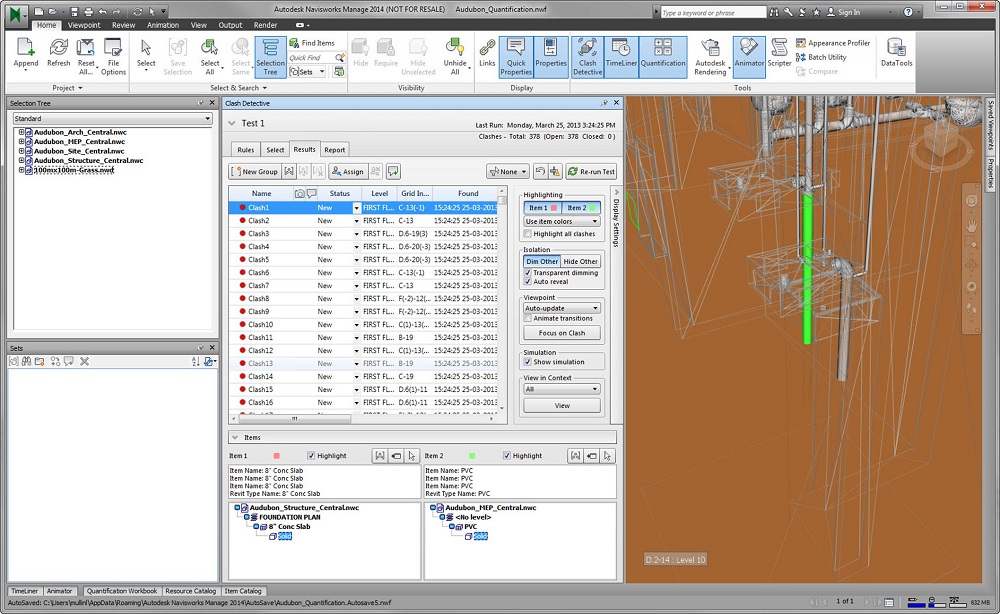Click the add comment icon beside Assign
Image resolution: width=1000 pixels, height=614 pixels.
(x=393, y=172)
